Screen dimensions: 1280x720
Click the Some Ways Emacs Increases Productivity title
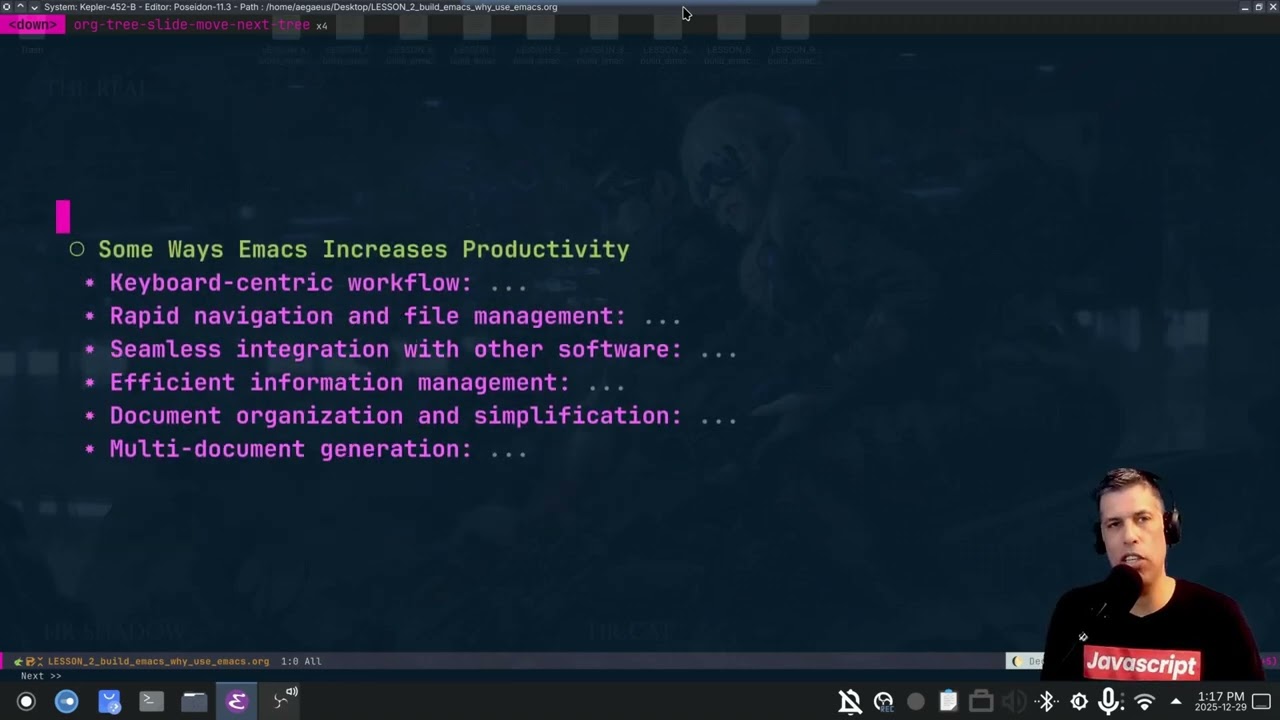click(x=364, y=250)
